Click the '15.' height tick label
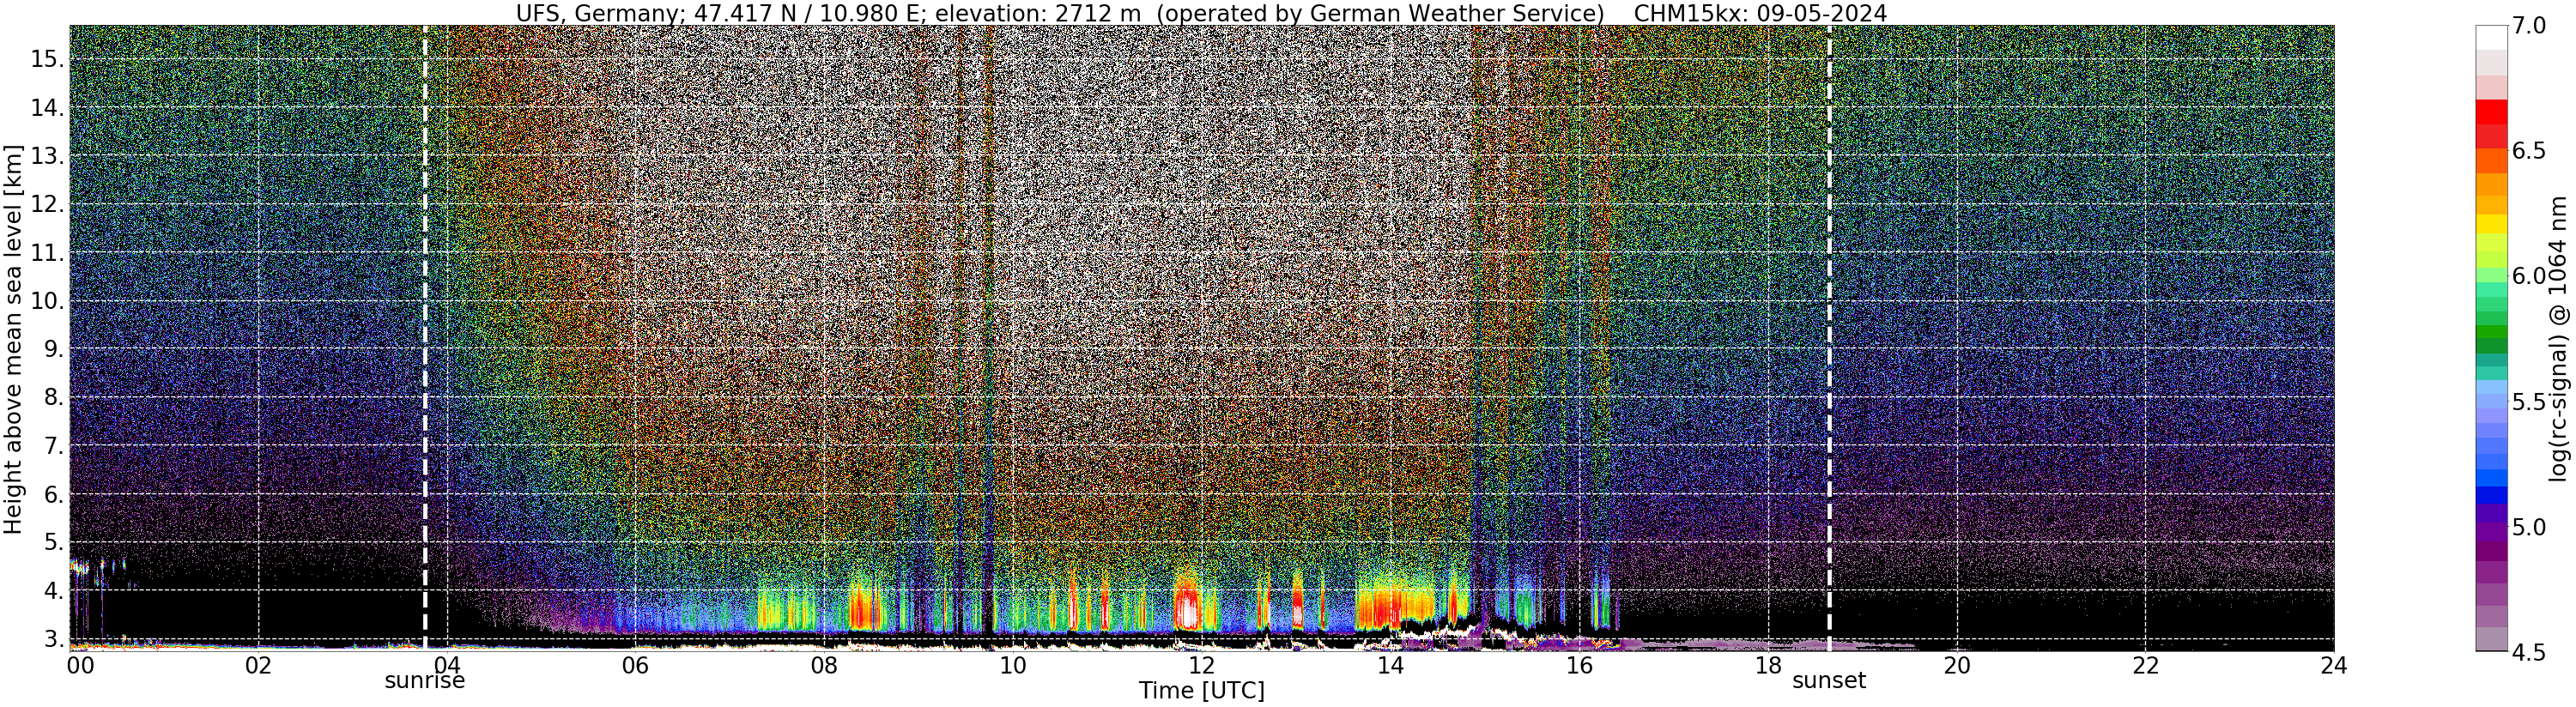This screenshot has width=2576, height=707. [x=47, y=60]
